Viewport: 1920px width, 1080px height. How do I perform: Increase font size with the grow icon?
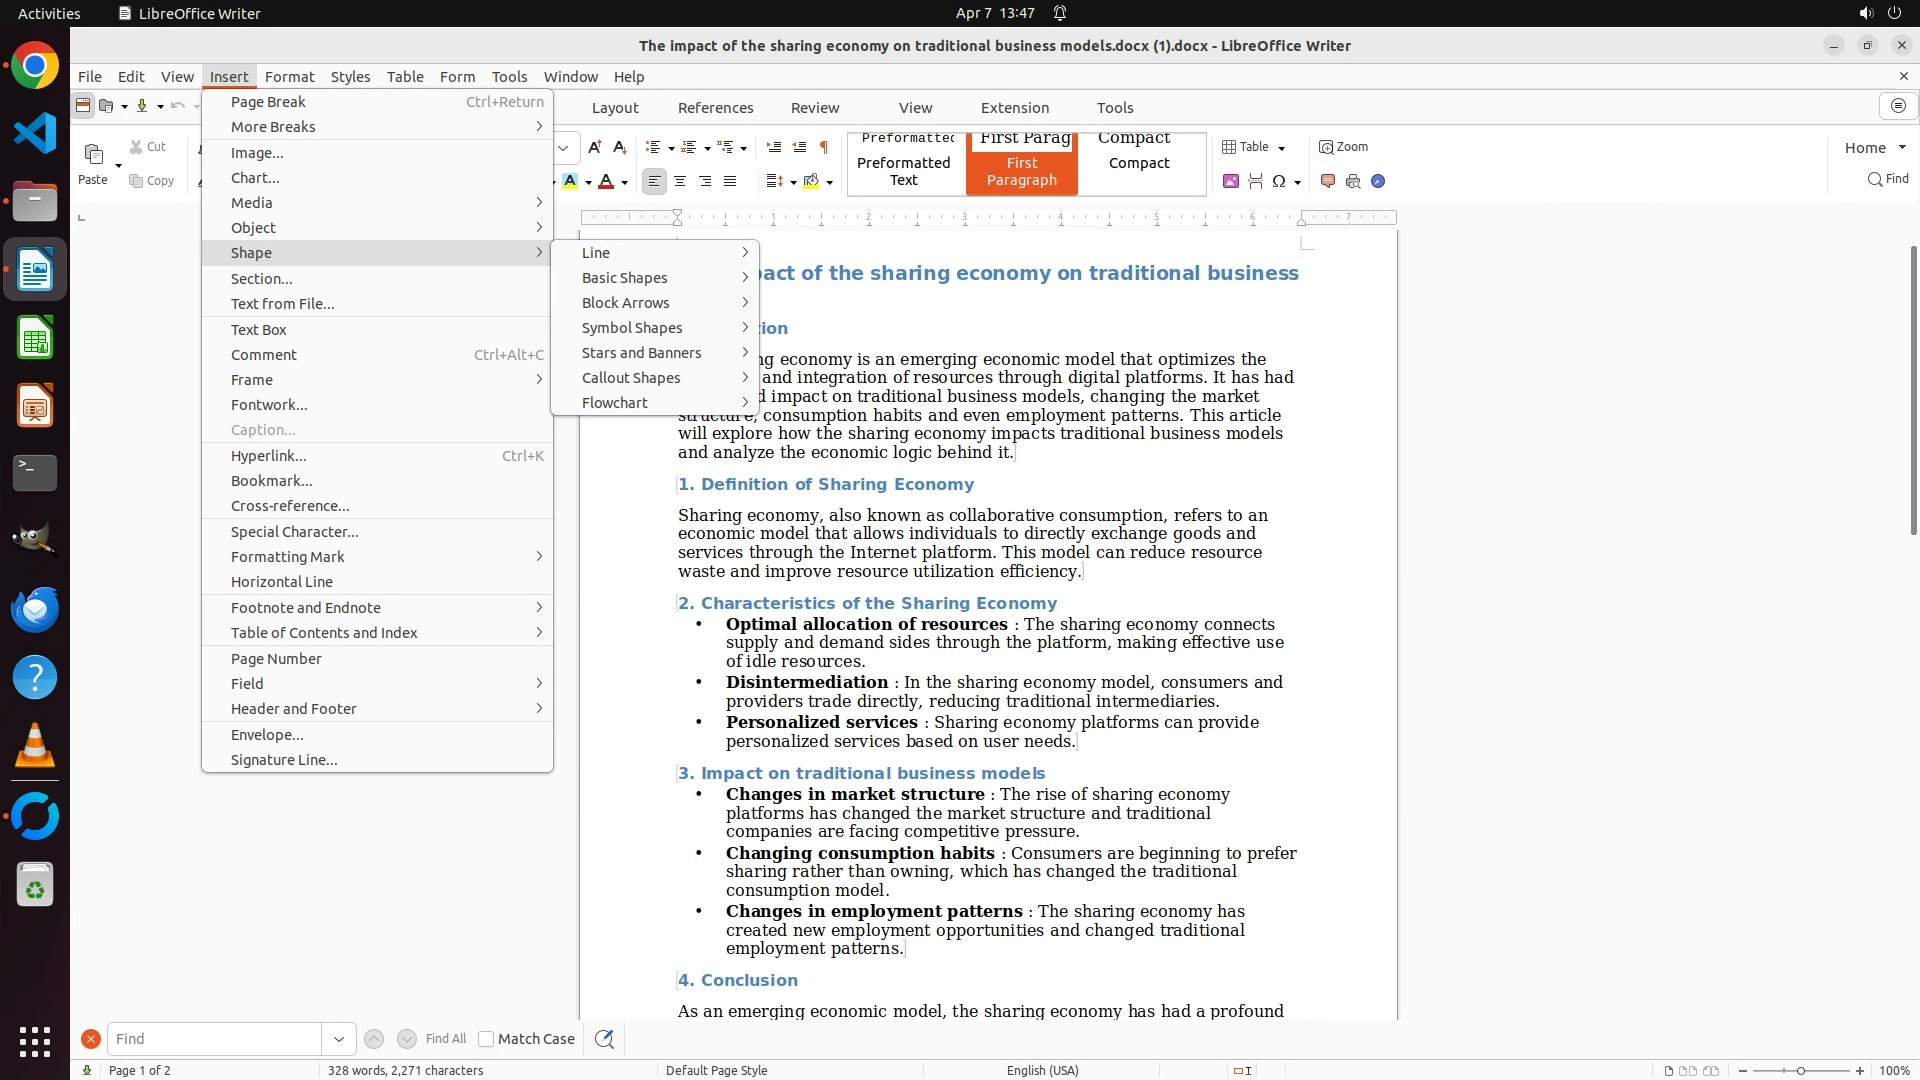tap(595, 147)
